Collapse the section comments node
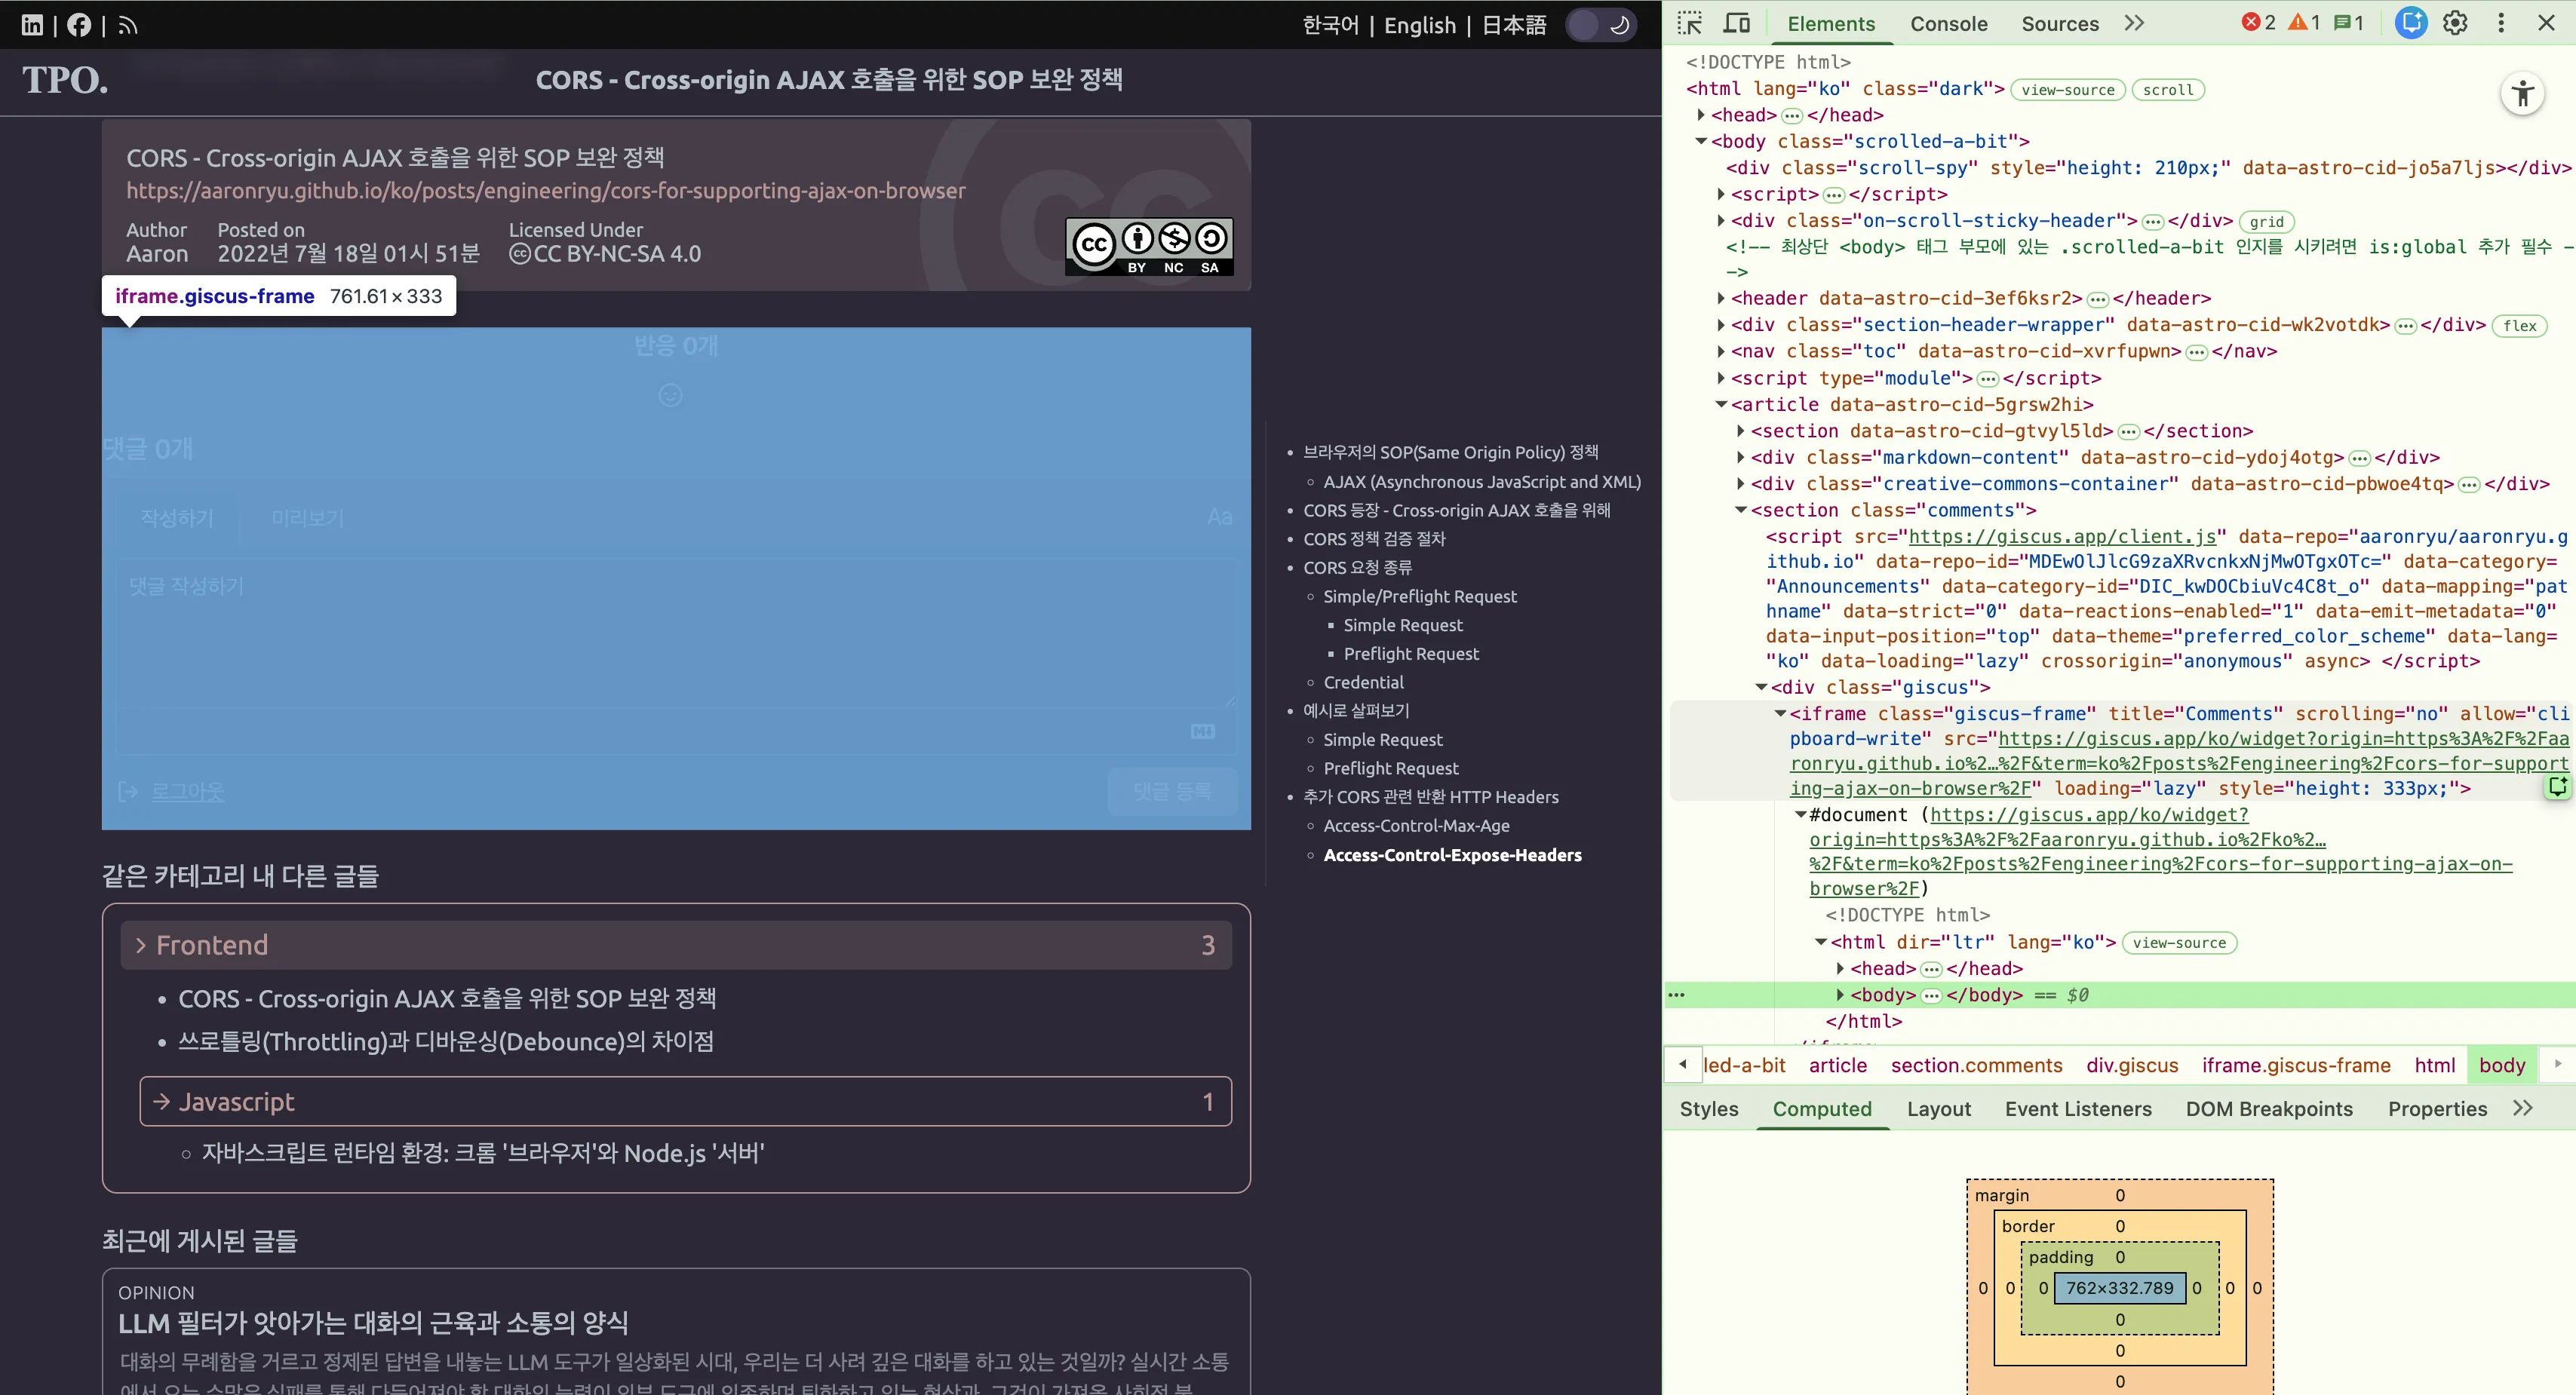Viewport: 2576px width, 1395px height. coord(1741,510)
